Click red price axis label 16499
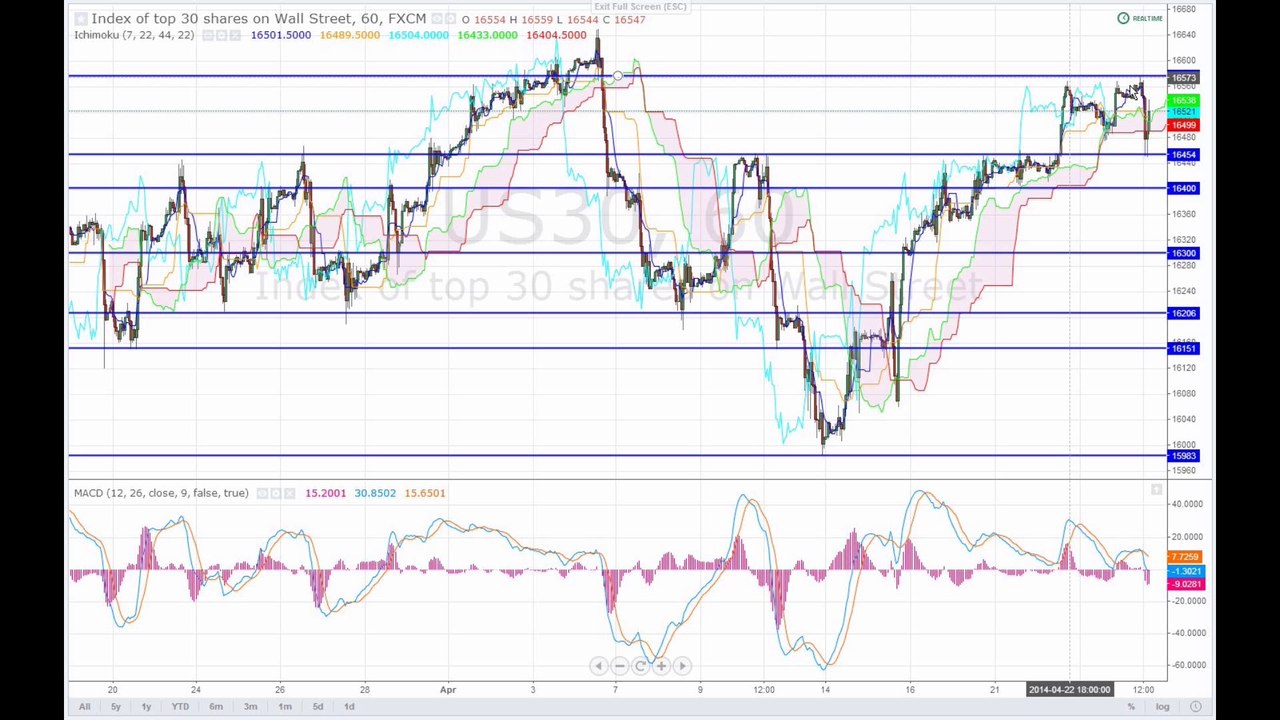Screen dimensions: 1280x720 coord(1183,126)
